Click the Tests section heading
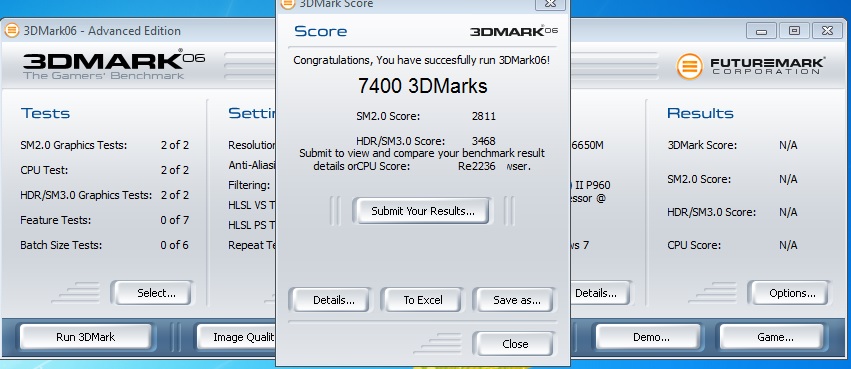851x369 pixels. 45,113
